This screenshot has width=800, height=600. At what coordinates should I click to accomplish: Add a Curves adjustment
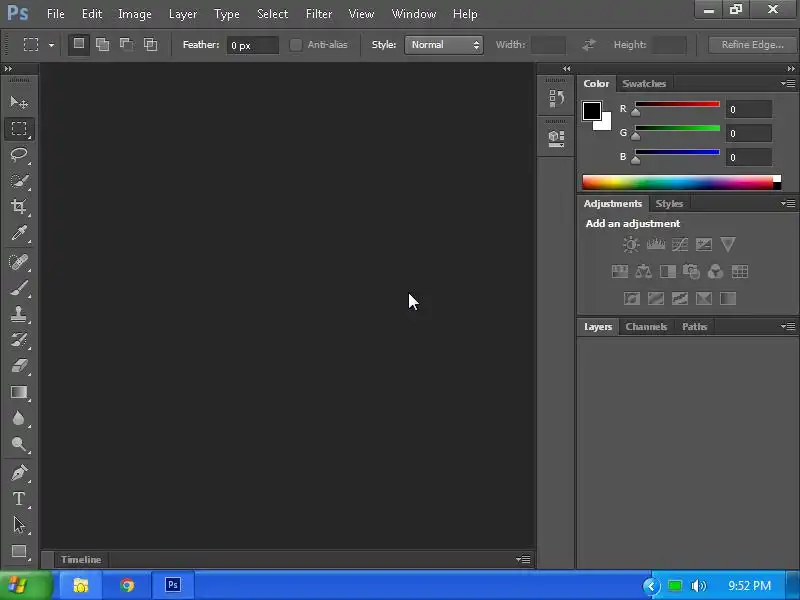tap(680, 245)
